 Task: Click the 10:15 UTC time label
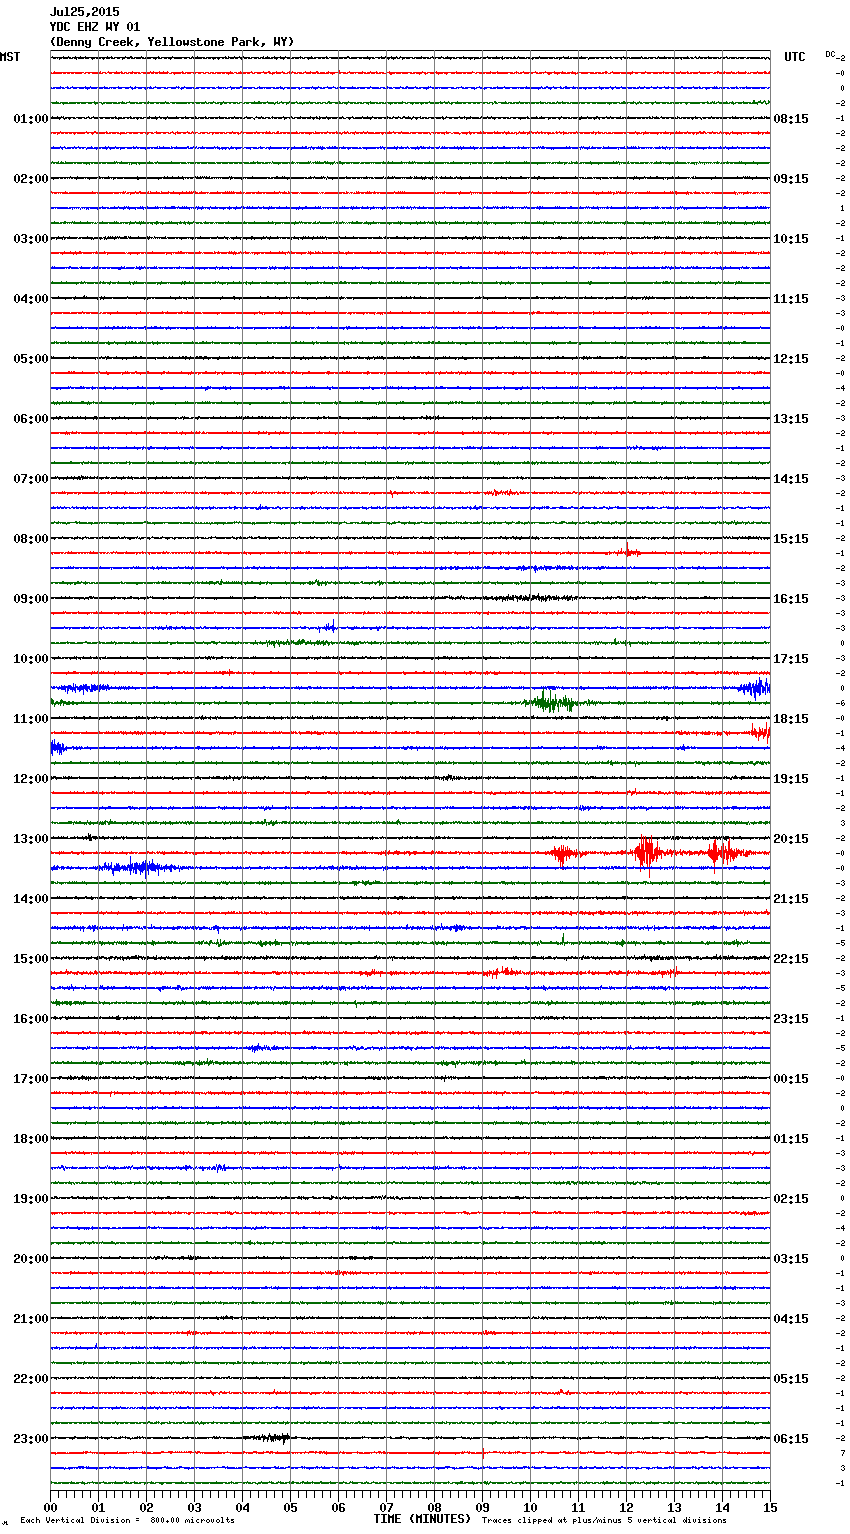tap(791, 239)
